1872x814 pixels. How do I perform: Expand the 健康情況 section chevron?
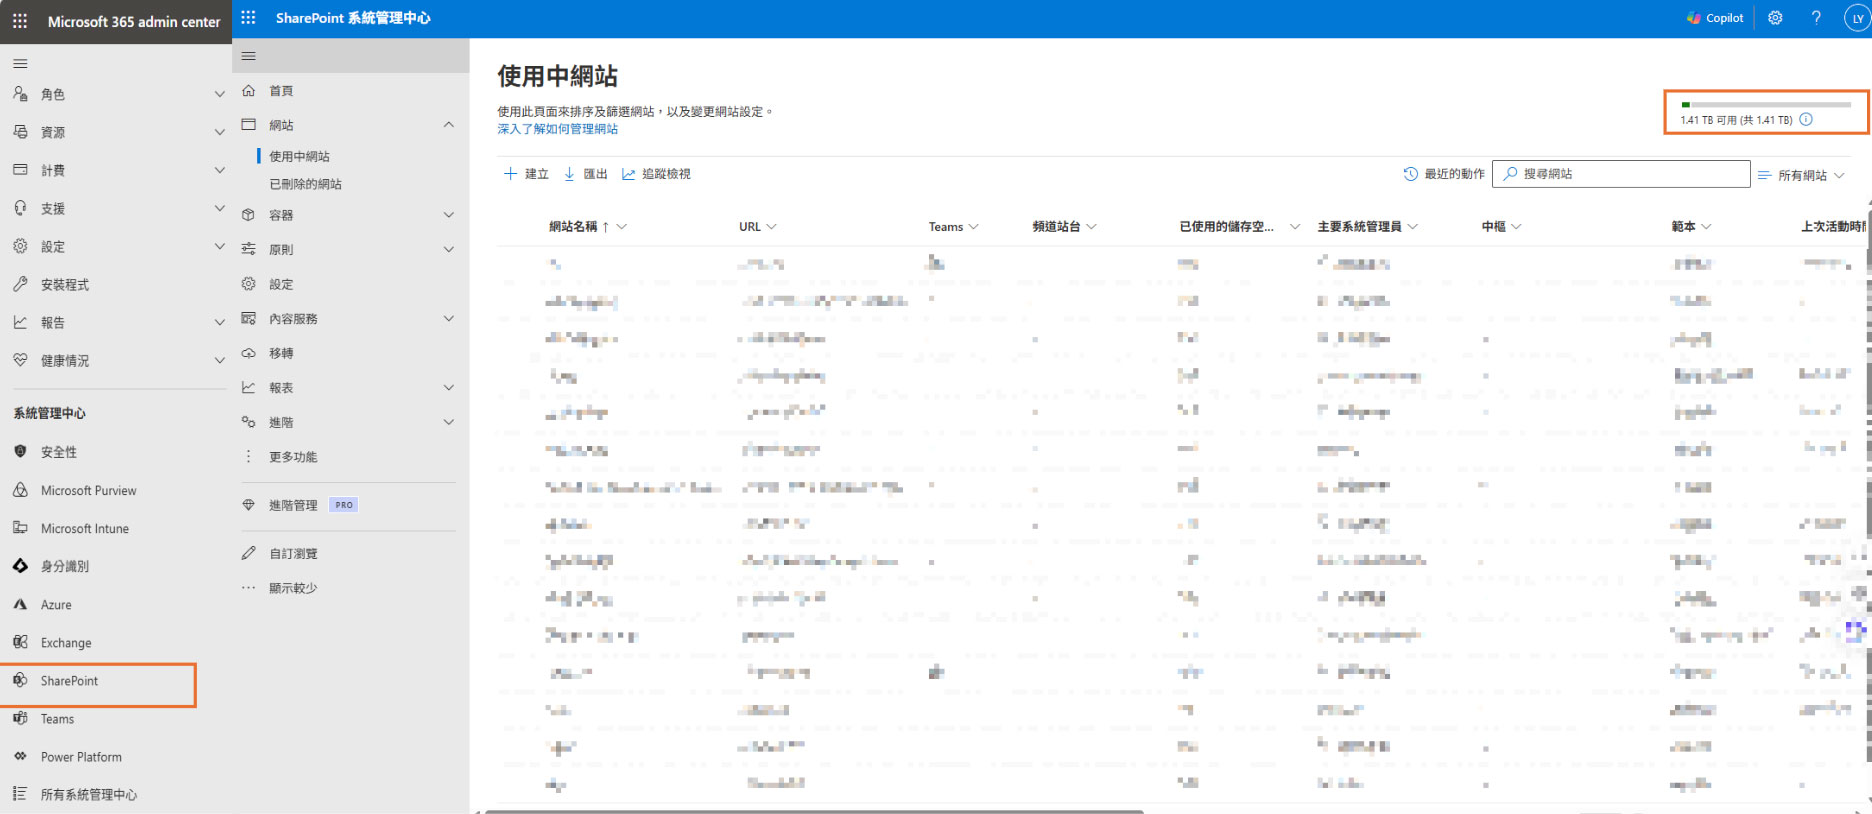[x=220, y=360]
